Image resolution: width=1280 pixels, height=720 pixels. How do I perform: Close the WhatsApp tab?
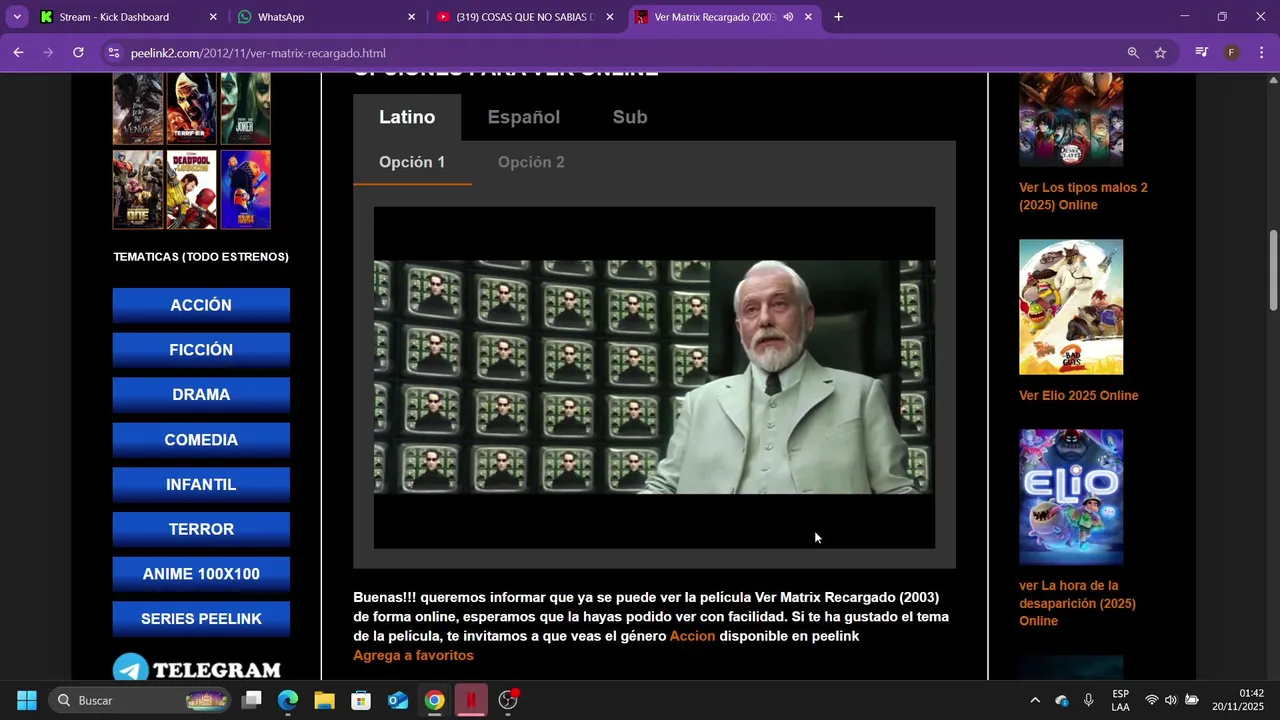[411, 17]
